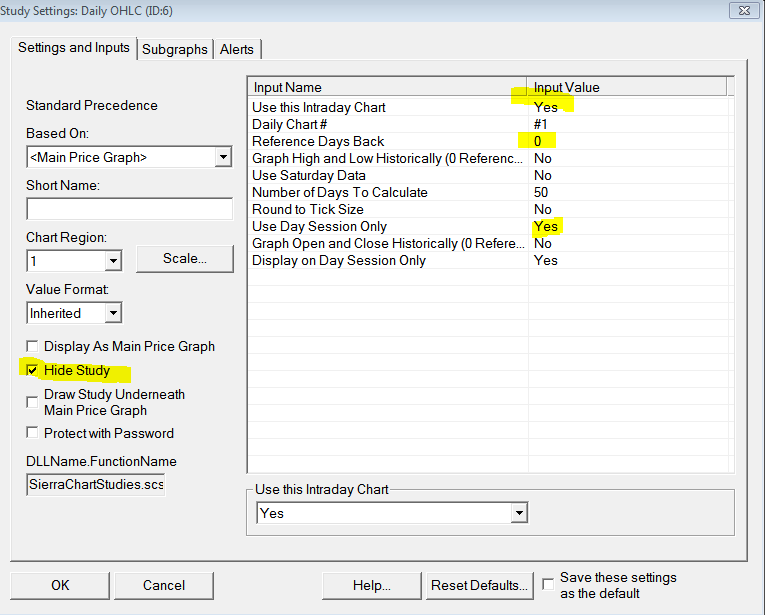
Task: Check Save these settings as the default
Action: click(548, 584)
